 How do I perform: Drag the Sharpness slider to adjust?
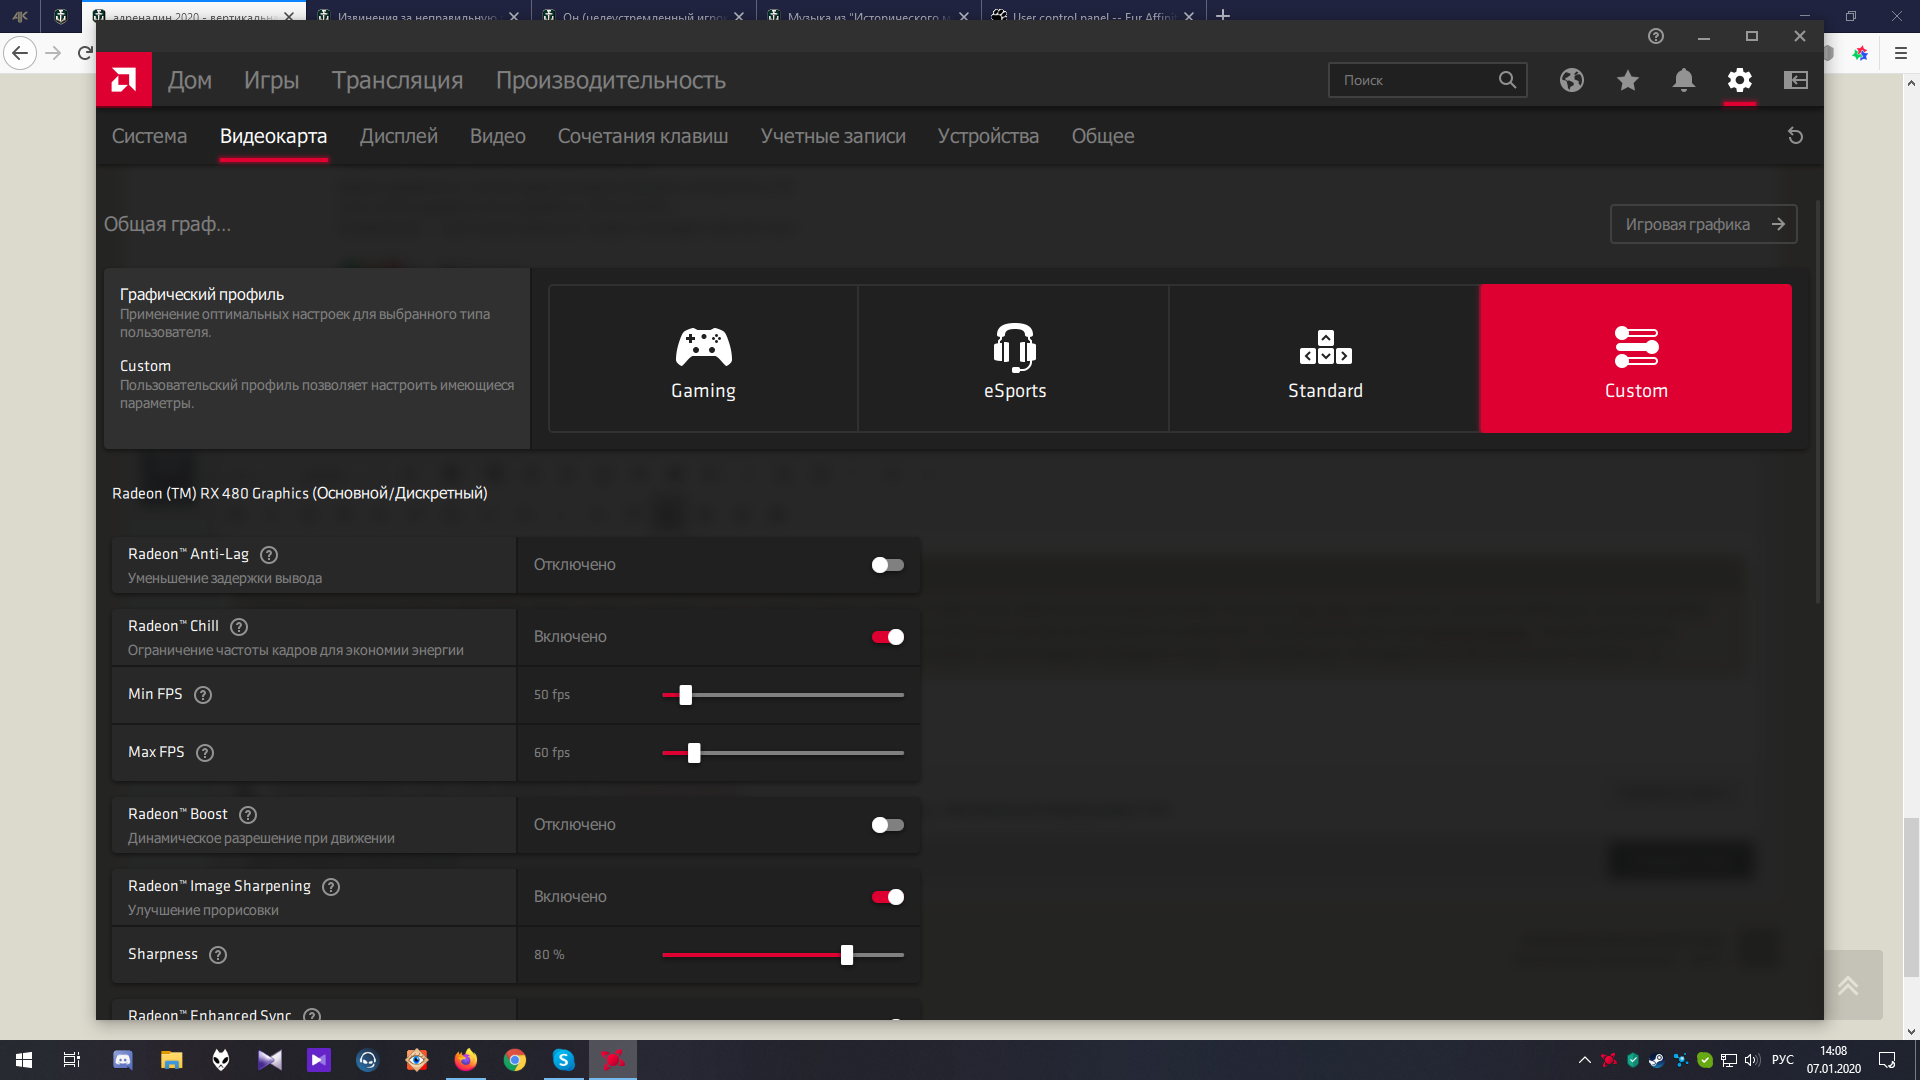[845, 955]
